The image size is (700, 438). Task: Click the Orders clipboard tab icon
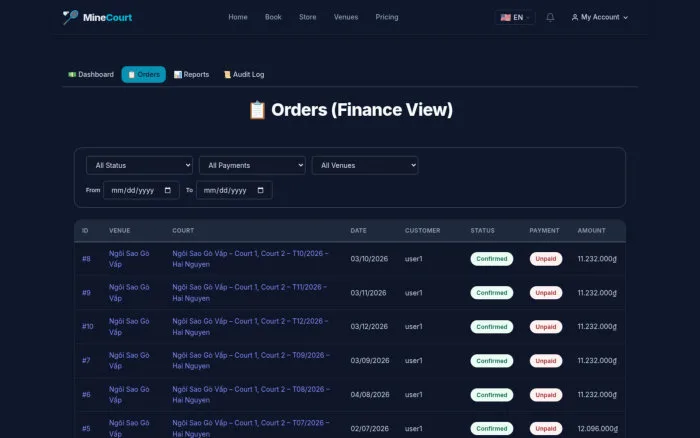(x=131, y=75)
